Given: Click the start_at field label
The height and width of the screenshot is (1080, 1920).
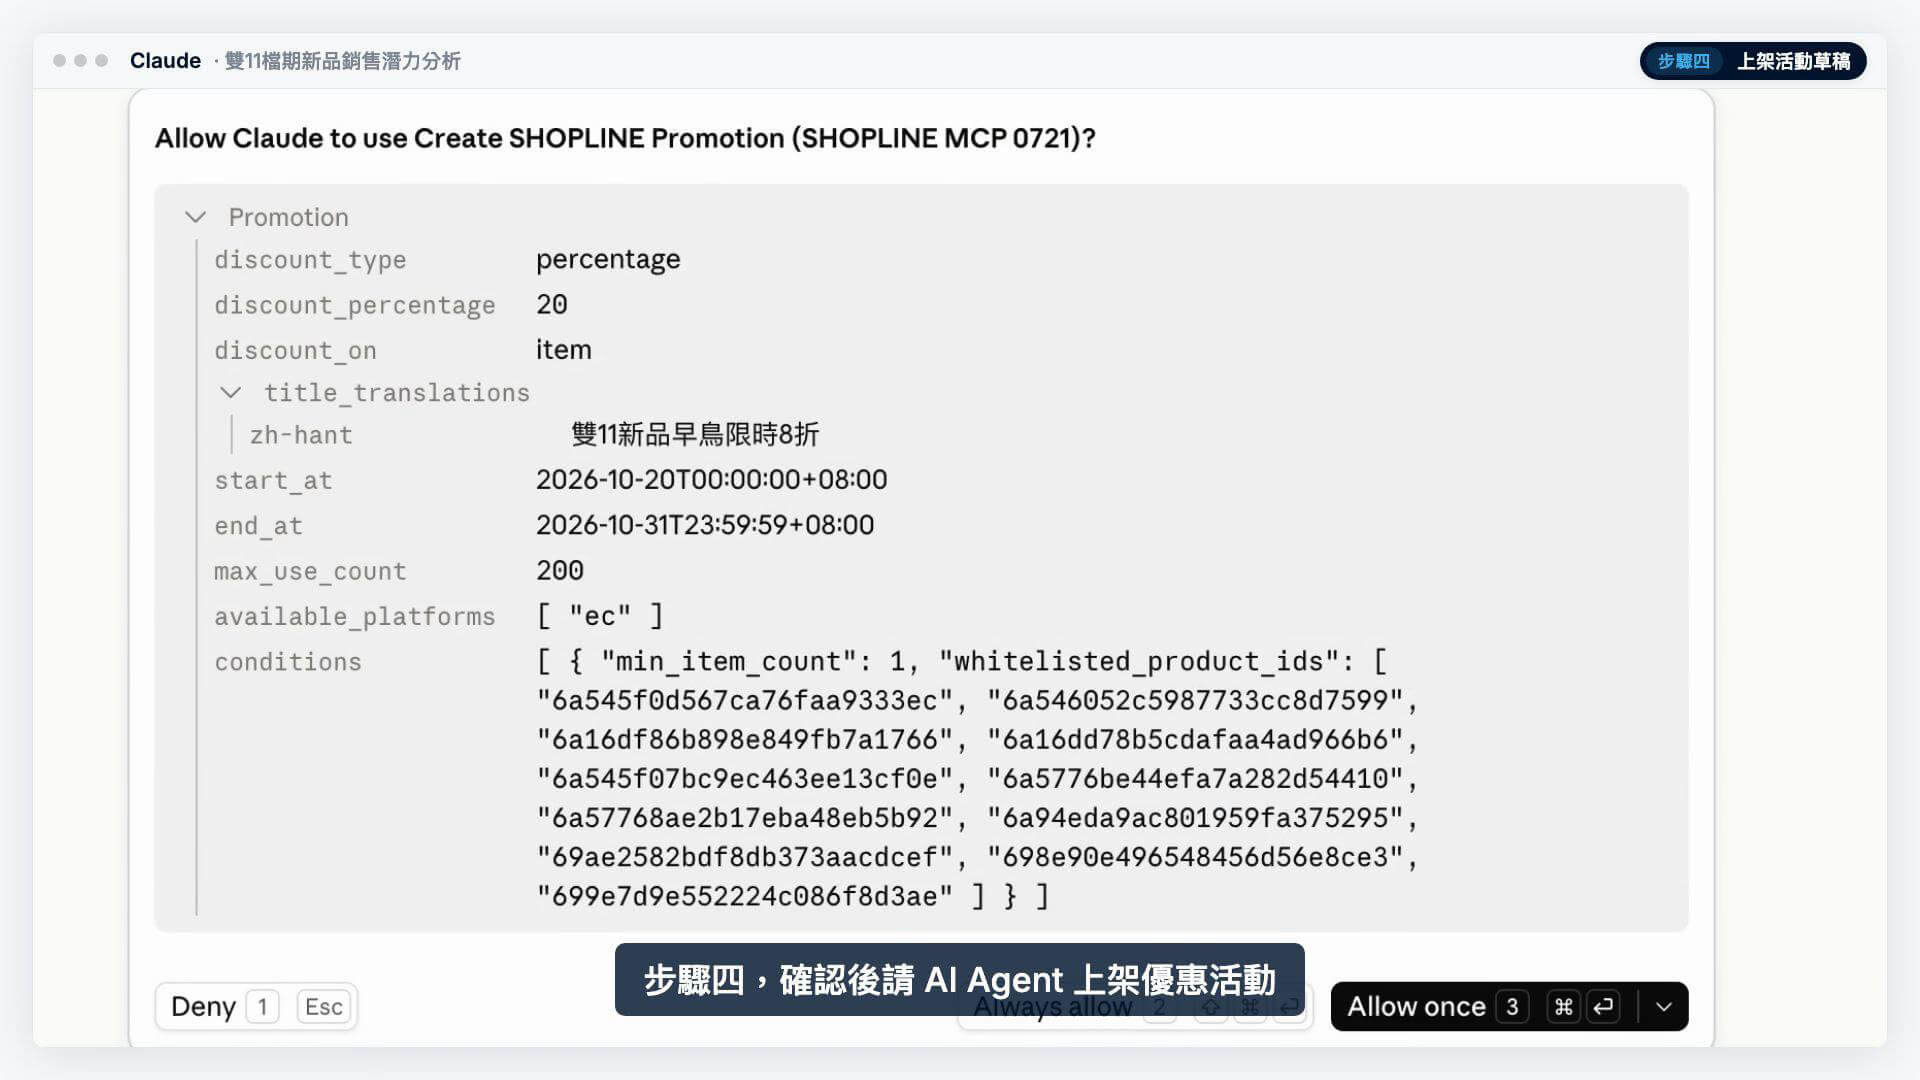Looking at the screenshot, I should (x=273, y=481).
